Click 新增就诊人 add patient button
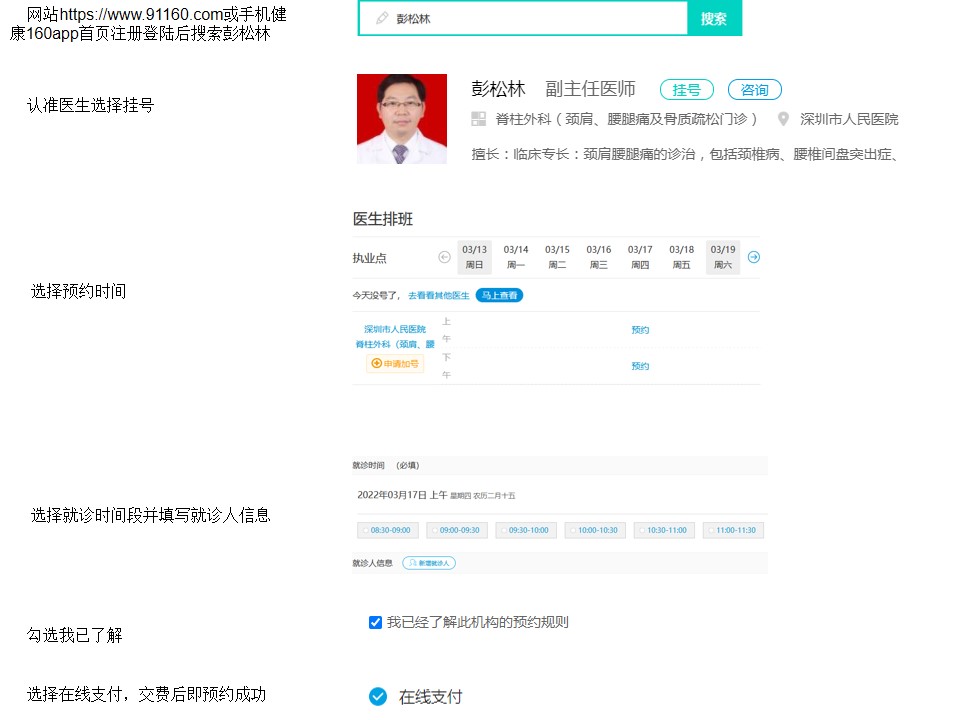 click(429, 563)
